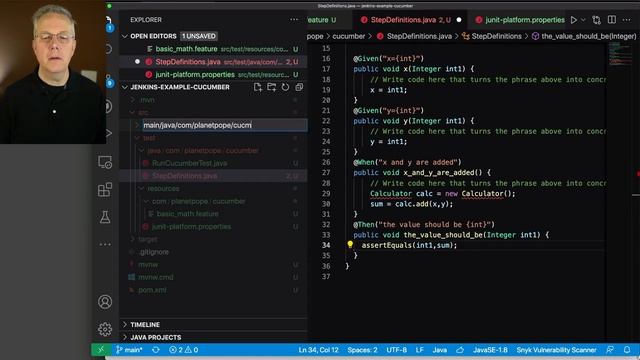Click the new folder name input field
This screenshot has width=640, height=360.
pyautogui.click(x=224, y=125)
